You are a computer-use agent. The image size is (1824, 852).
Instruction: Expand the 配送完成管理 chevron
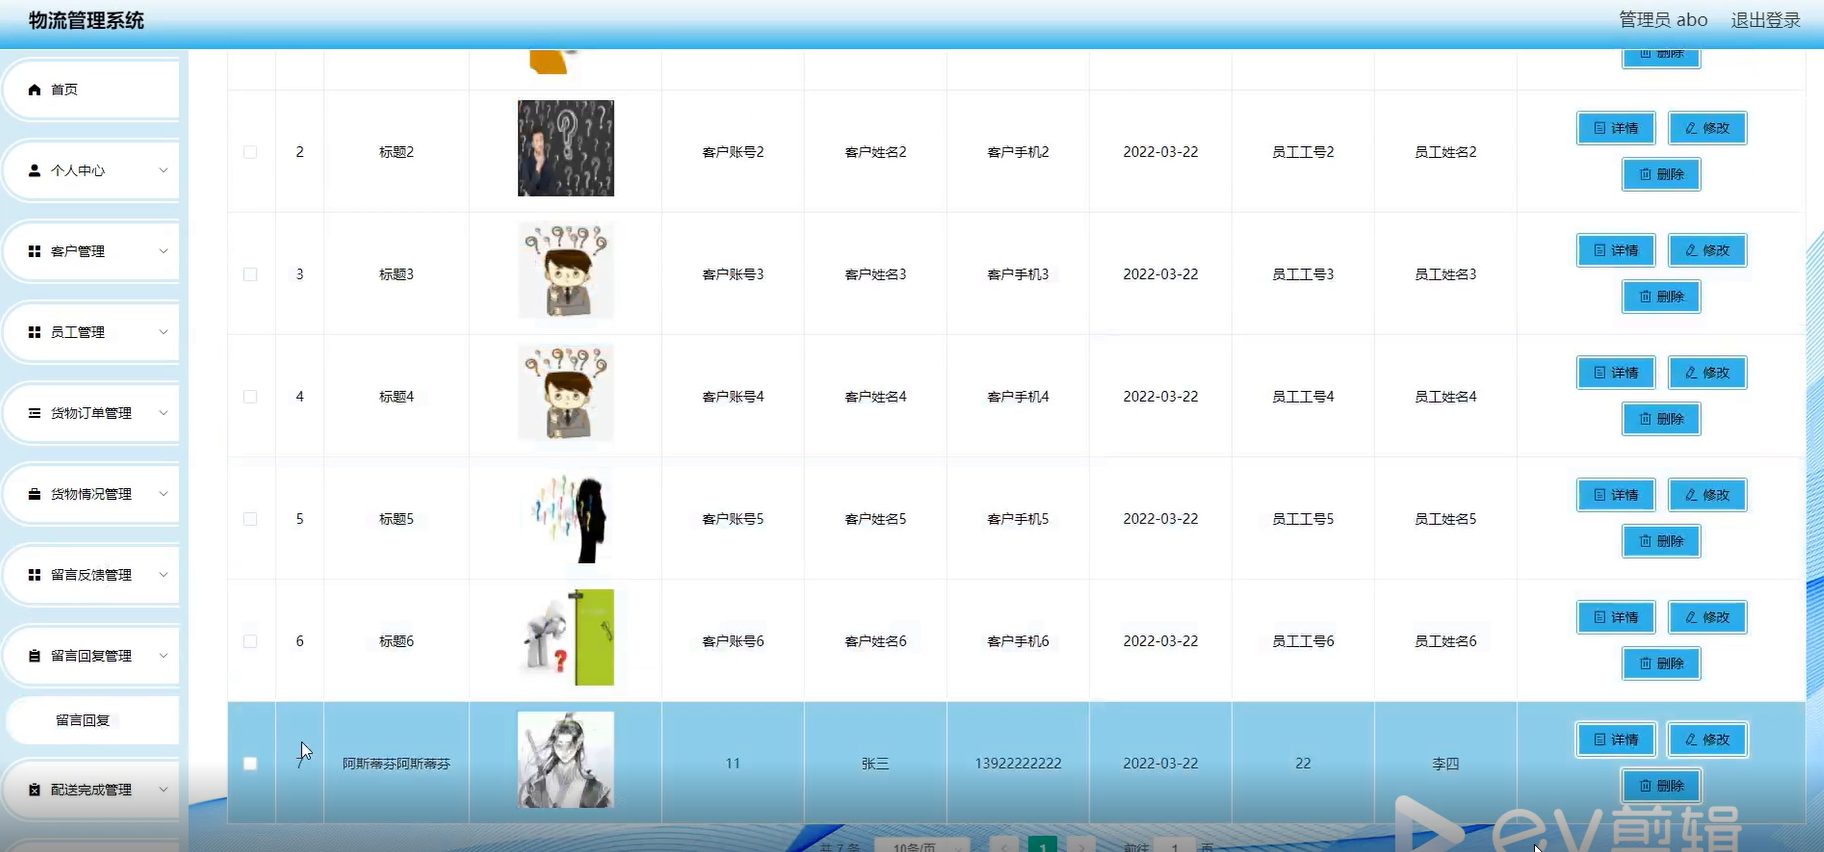pyautogui.click(x=163, y=789)
